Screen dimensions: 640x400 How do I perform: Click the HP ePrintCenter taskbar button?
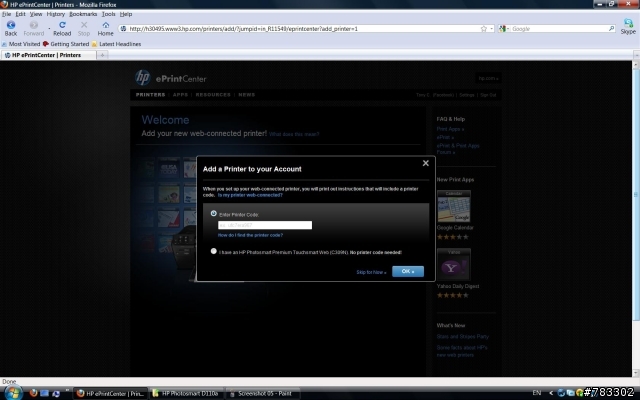110,393
